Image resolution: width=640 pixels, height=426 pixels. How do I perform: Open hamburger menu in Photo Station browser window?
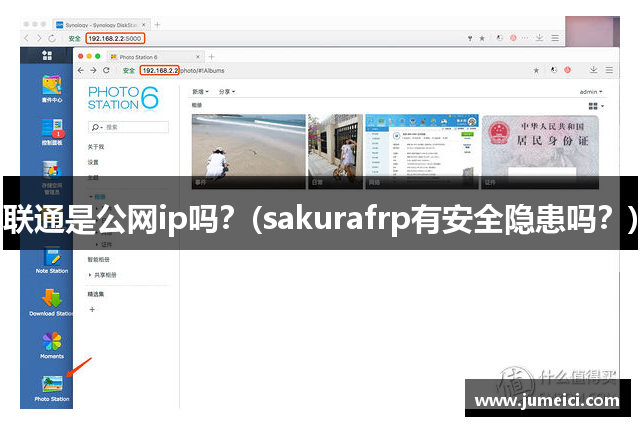click(x=609, y=70)
